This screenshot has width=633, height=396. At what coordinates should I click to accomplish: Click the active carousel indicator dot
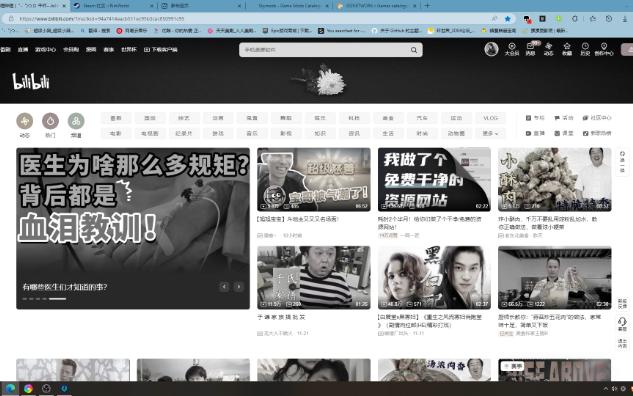point(57,299)
